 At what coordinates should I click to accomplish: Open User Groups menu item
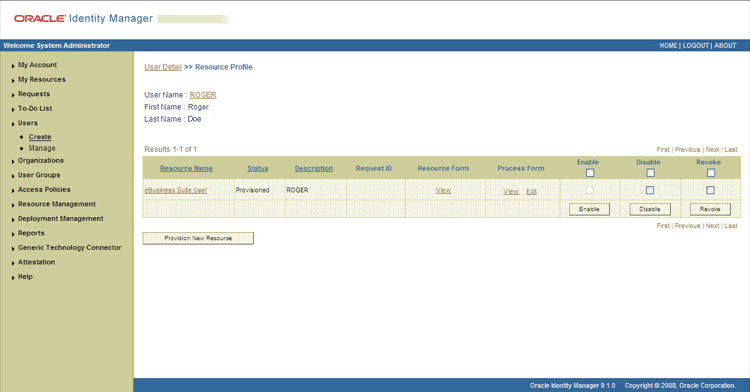[x=39, y=175]
